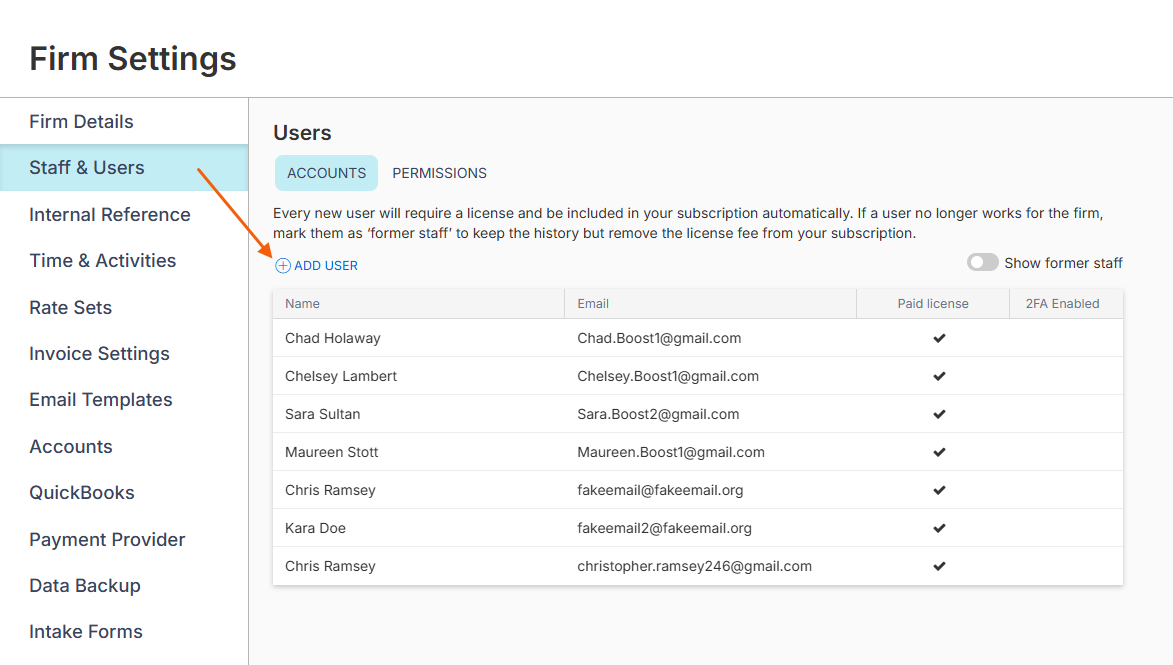This screenshot has height=665, width=1173.
Task: Go to Intake Forms settings
Action: coord(86,631)
